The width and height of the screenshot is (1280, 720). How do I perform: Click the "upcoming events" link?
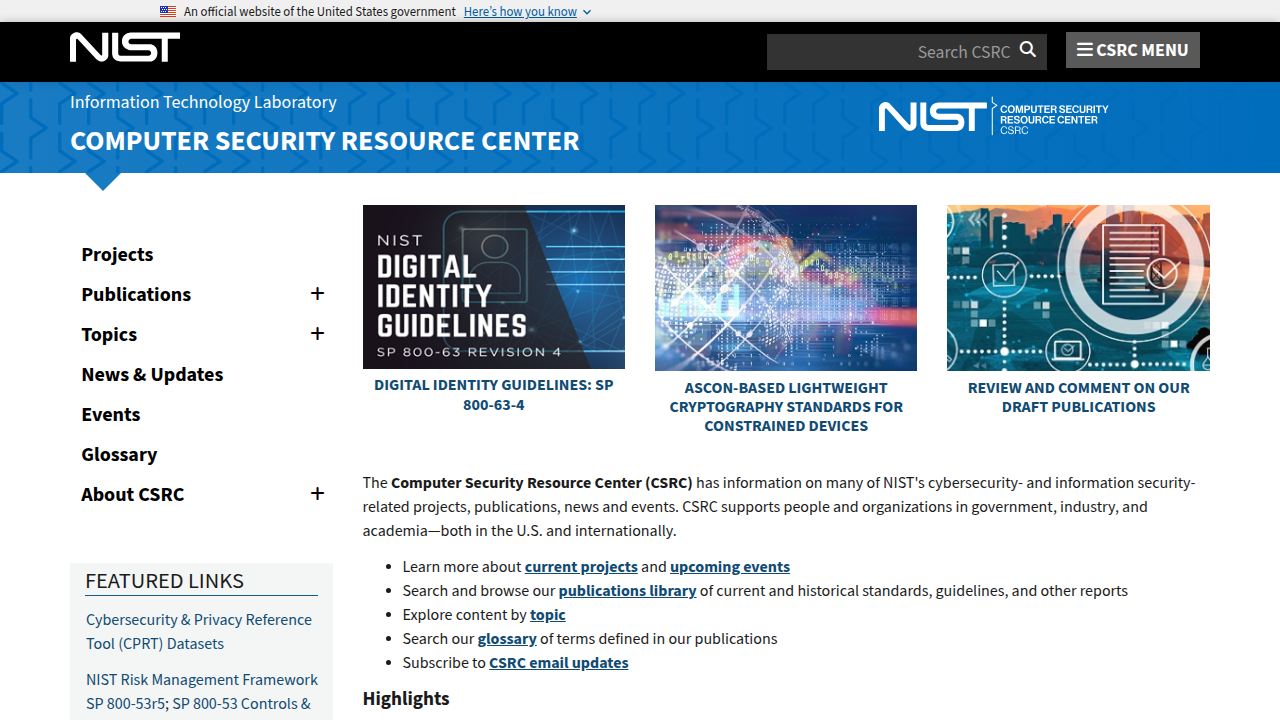pyautogui.click(x=730, y=566)
